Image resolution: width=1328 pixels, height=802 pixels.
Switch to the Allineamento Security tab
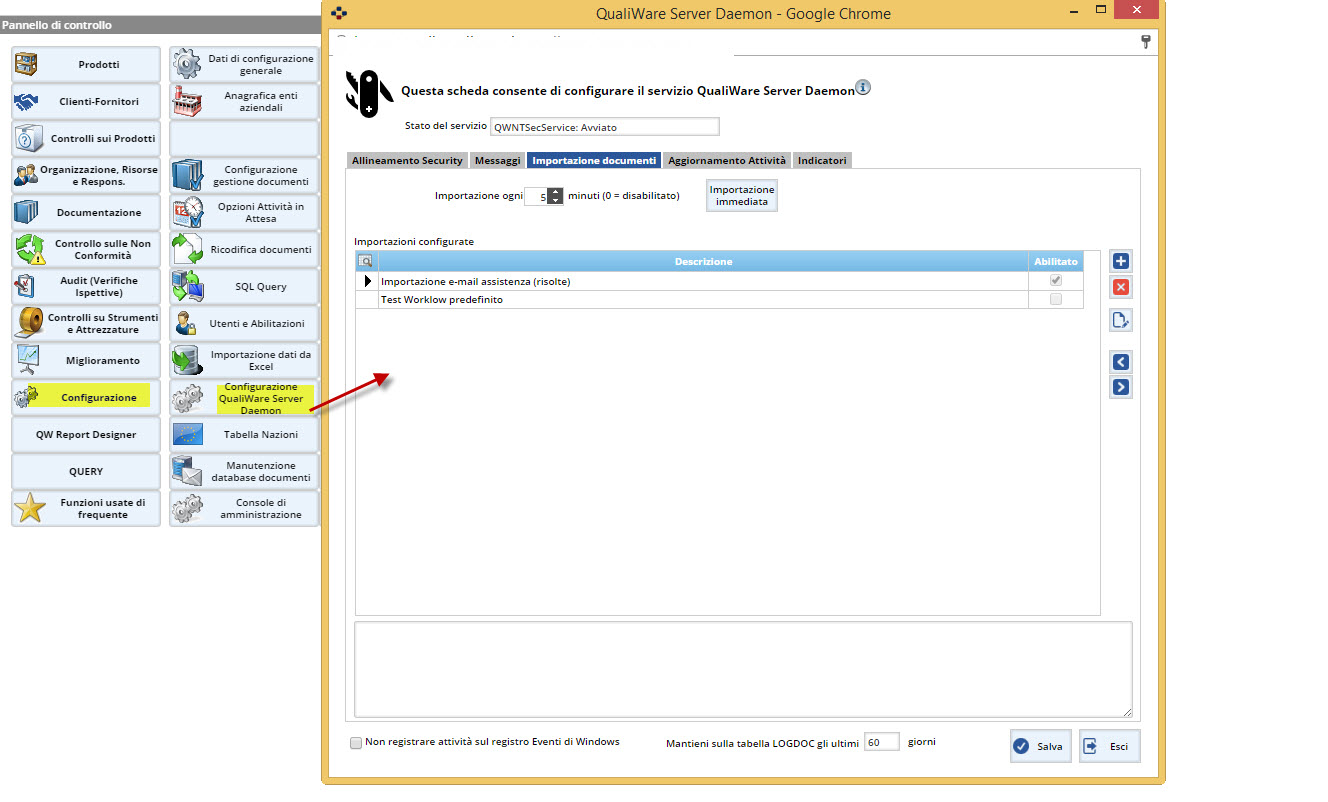pyautogui.click(x=407, y=160)
